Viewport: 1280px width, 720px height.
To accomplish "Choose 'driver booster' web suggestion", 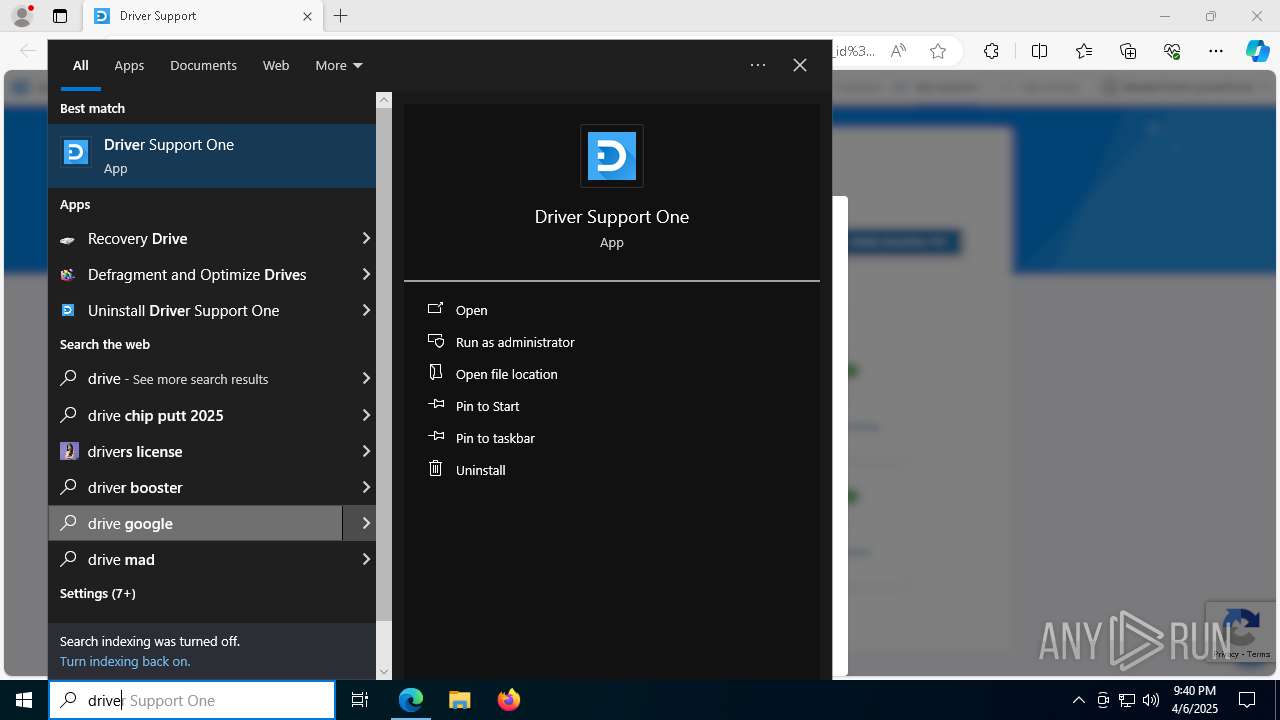I will (x=196, y=487).
